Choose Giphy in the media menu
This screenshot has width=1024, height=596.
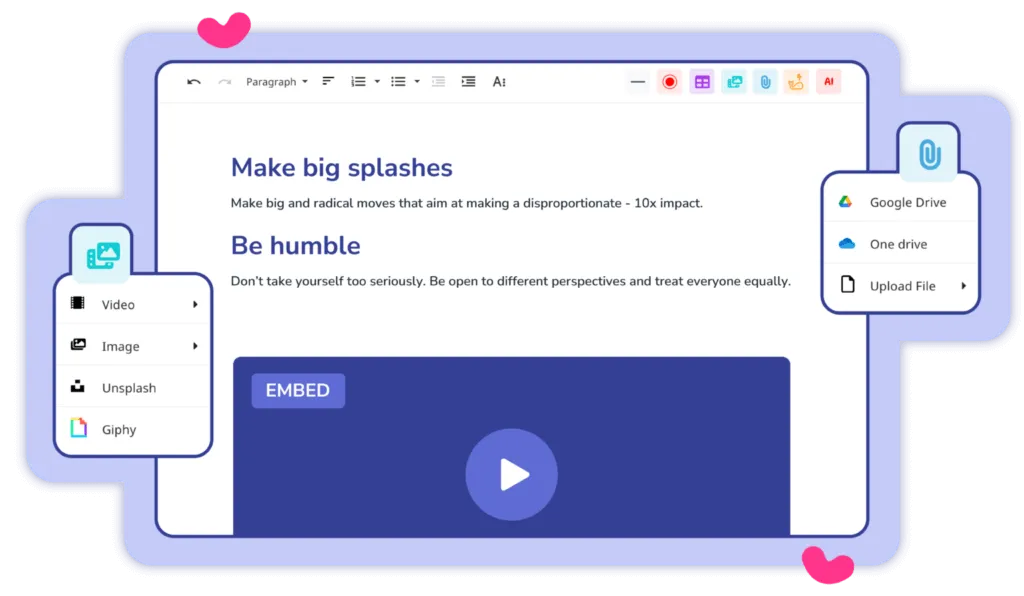click(134, 430)
